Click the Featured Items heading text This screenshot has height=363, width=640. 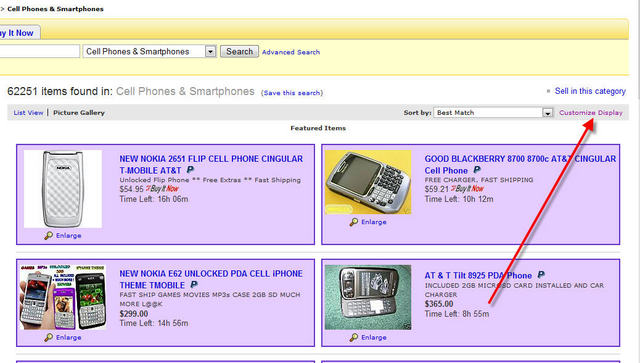[318, 128]
